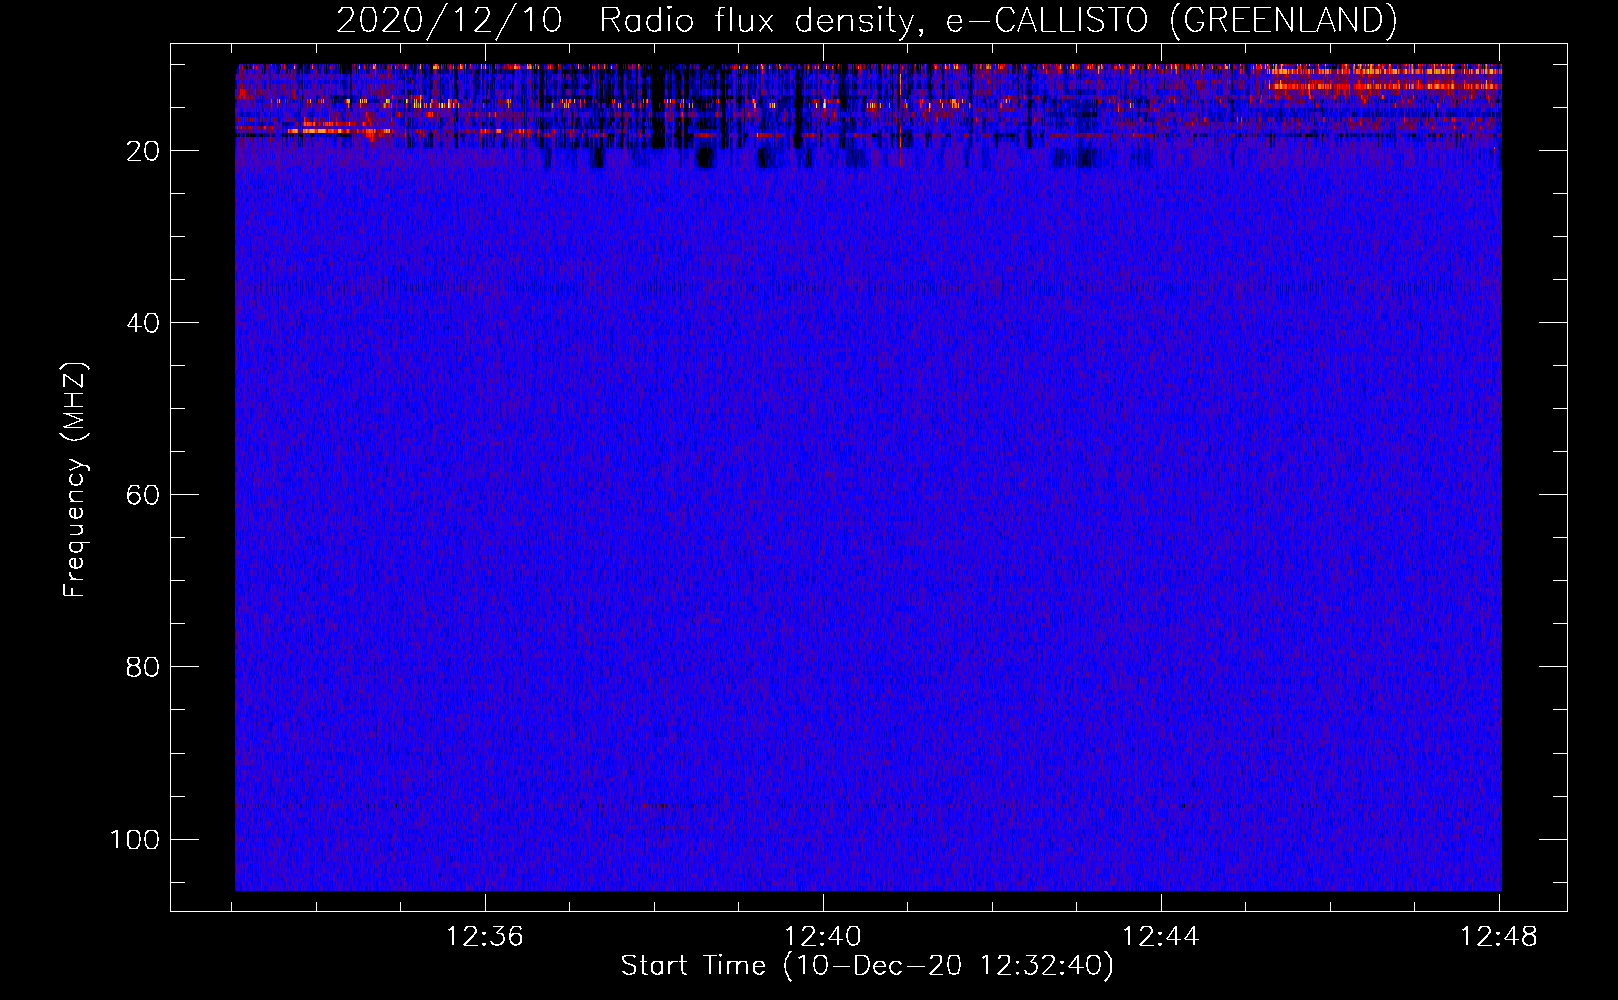Click the 60 frequency tick label
Image resolution: width=1618 pixels, height=1000 pixels.
click(x=143, y=495)
